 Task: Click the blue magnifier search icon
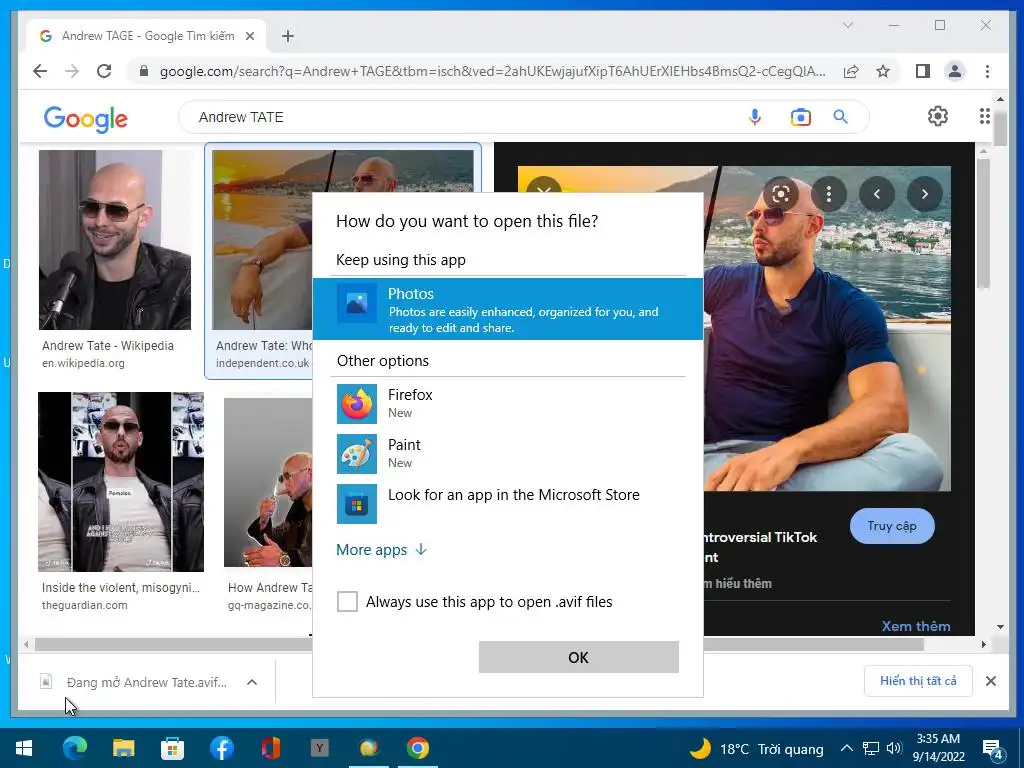840,117
